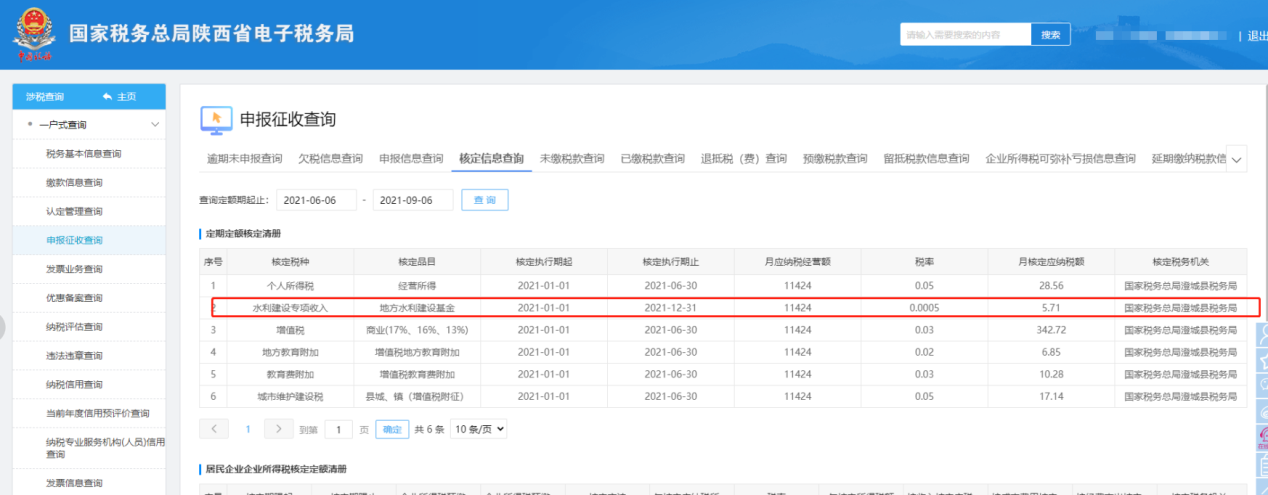Click 涉税查询 sidebar header
The image size is (1268, 495).
(45, 96)
